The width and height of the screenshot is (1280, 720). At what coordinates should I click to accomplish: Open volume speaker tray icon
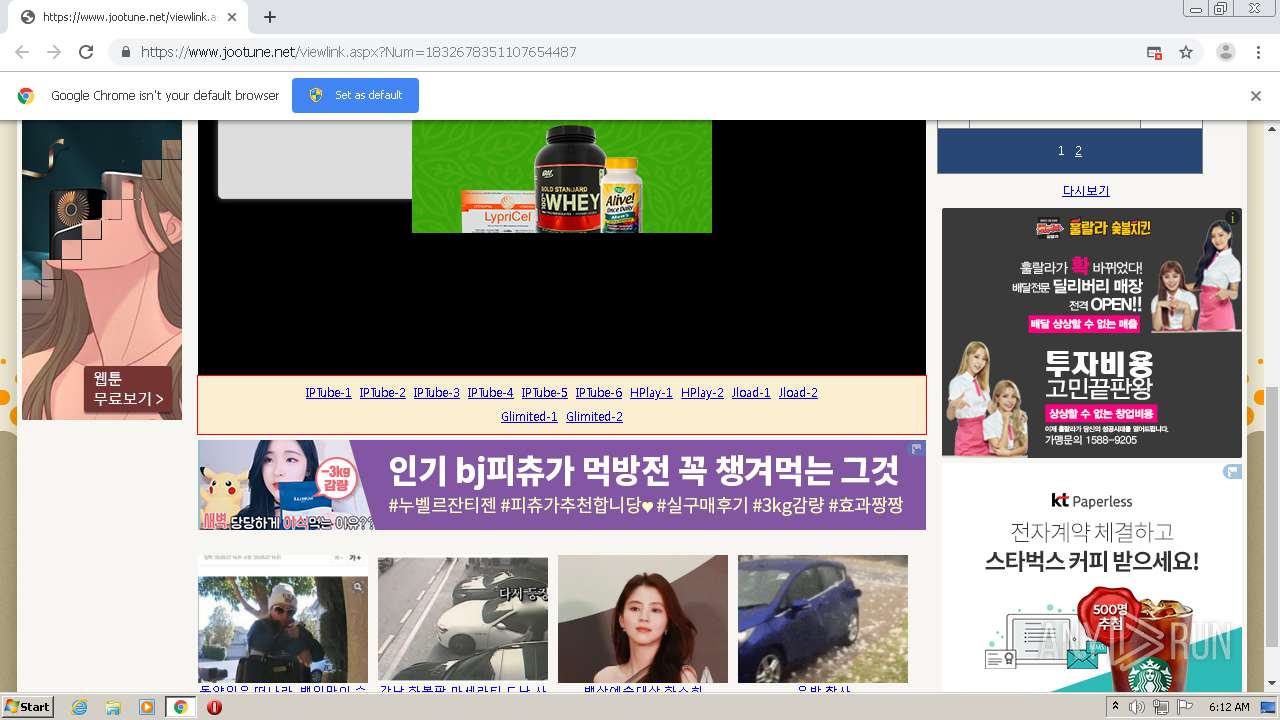click(1137, 707)
